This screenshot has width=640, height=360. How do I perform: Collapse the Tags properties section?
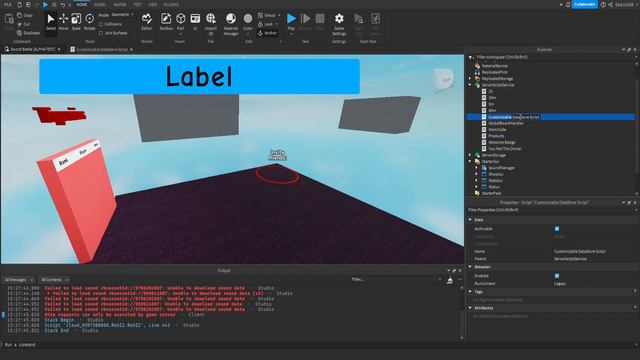point(470,291)
